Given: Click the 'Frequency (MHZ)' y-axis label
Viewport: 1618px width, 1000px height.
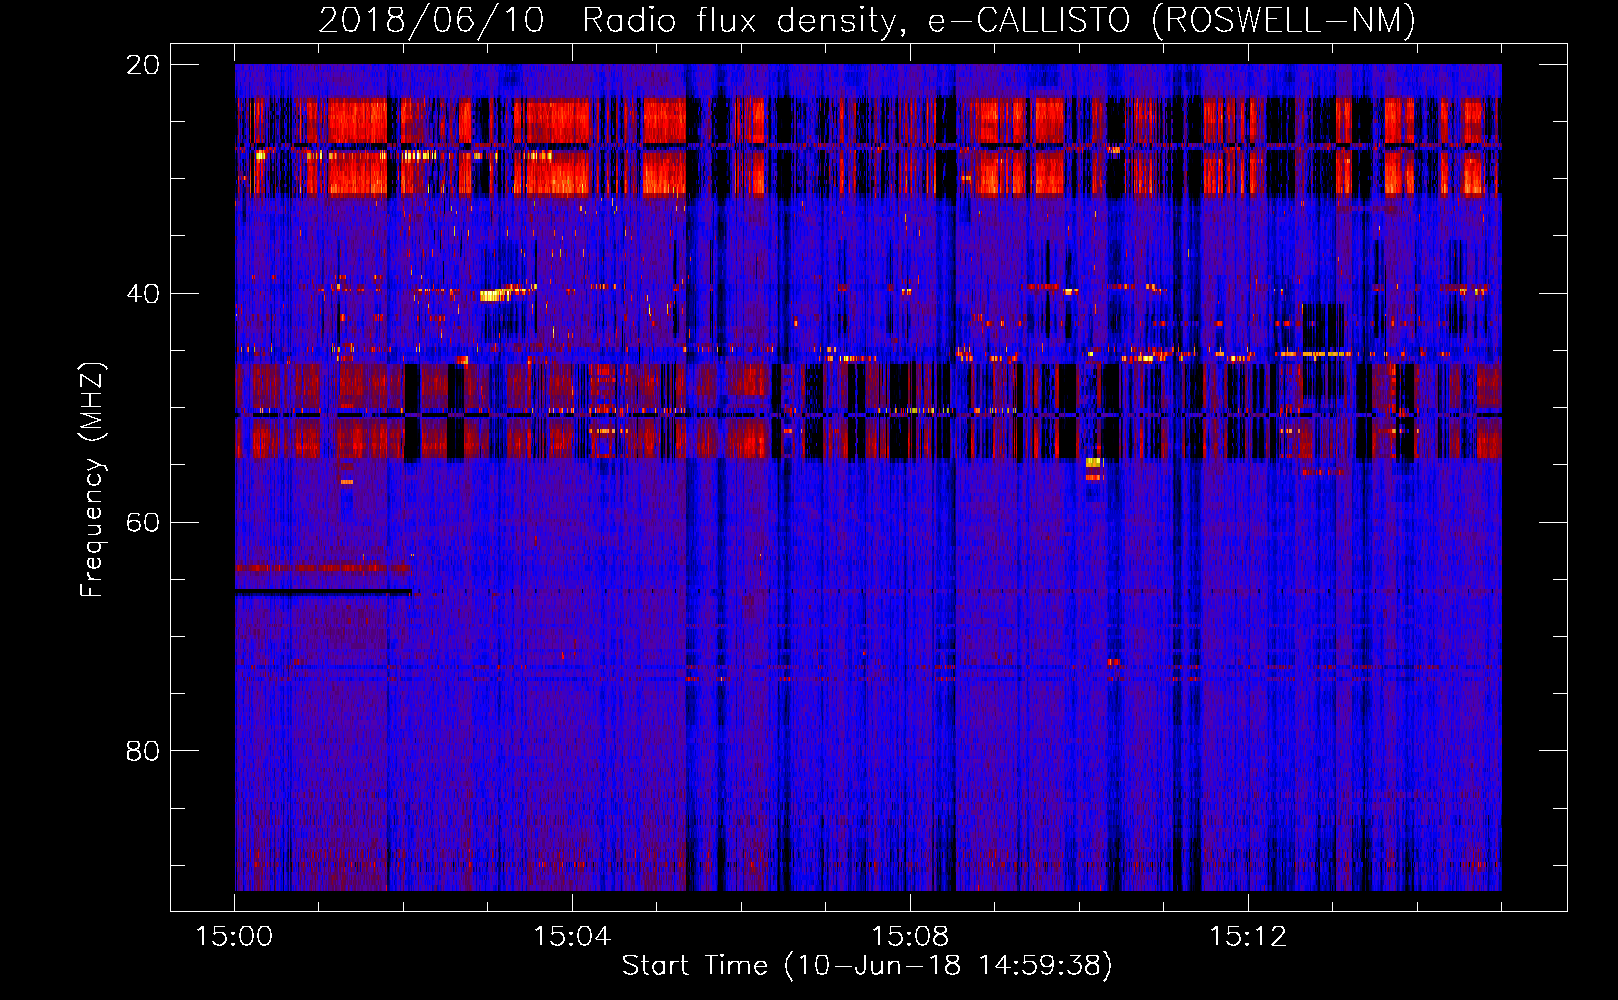Looking at the screenshot, I should pyautogui.click(x=92, y=480).
